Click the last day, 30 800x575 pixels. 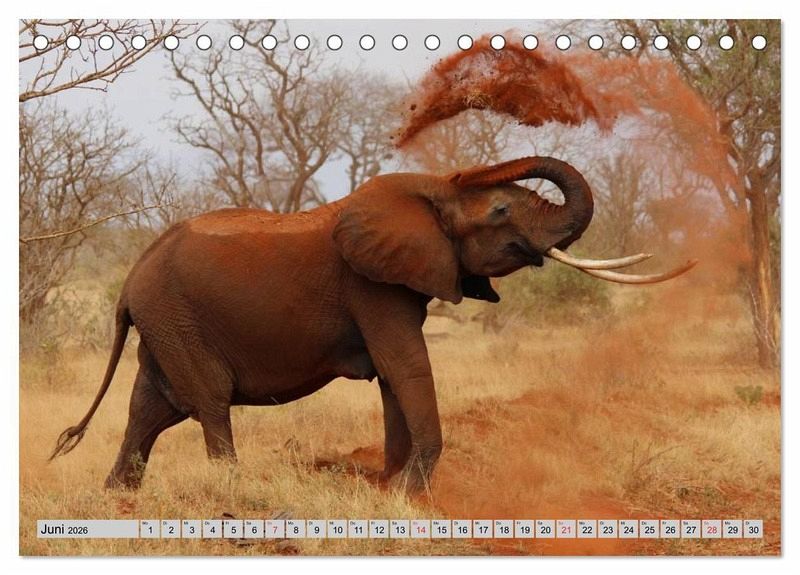coord(753,529)
